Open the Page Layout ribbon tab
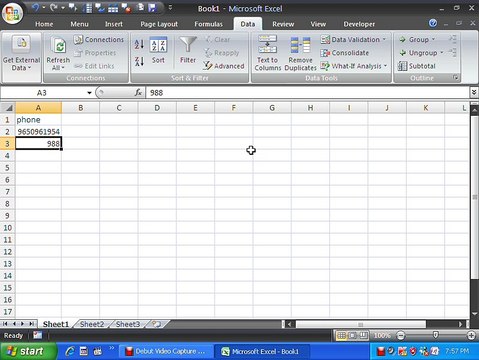 click(159, 24)
